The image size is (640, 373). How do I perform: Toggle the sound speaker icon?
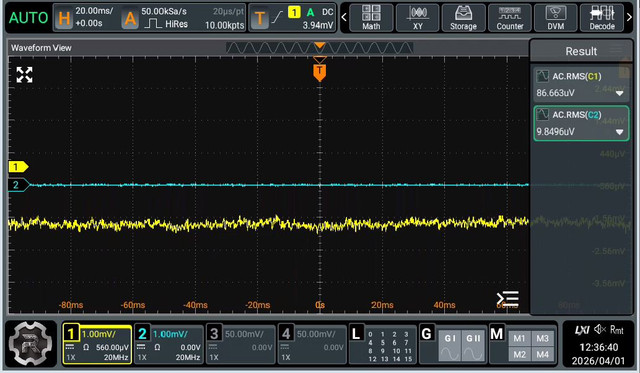pos(600,329)
